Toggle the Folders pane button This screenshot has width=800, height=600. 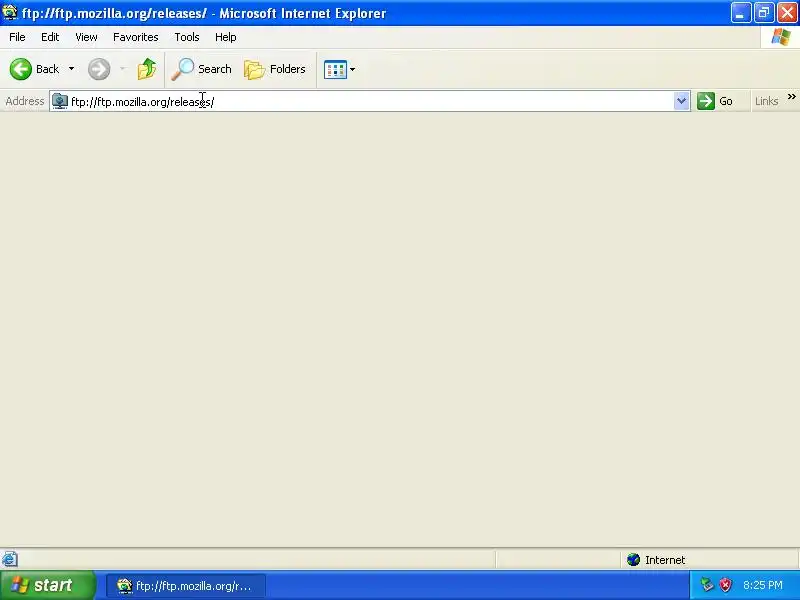275,69
